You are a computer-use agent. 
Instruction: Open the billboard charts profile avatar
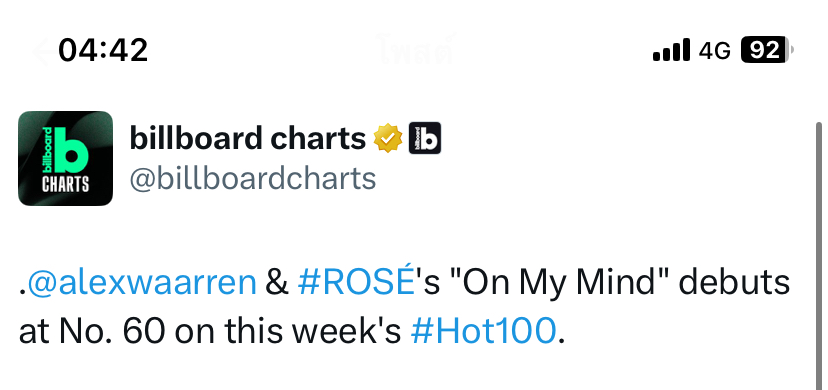[65, 158]
